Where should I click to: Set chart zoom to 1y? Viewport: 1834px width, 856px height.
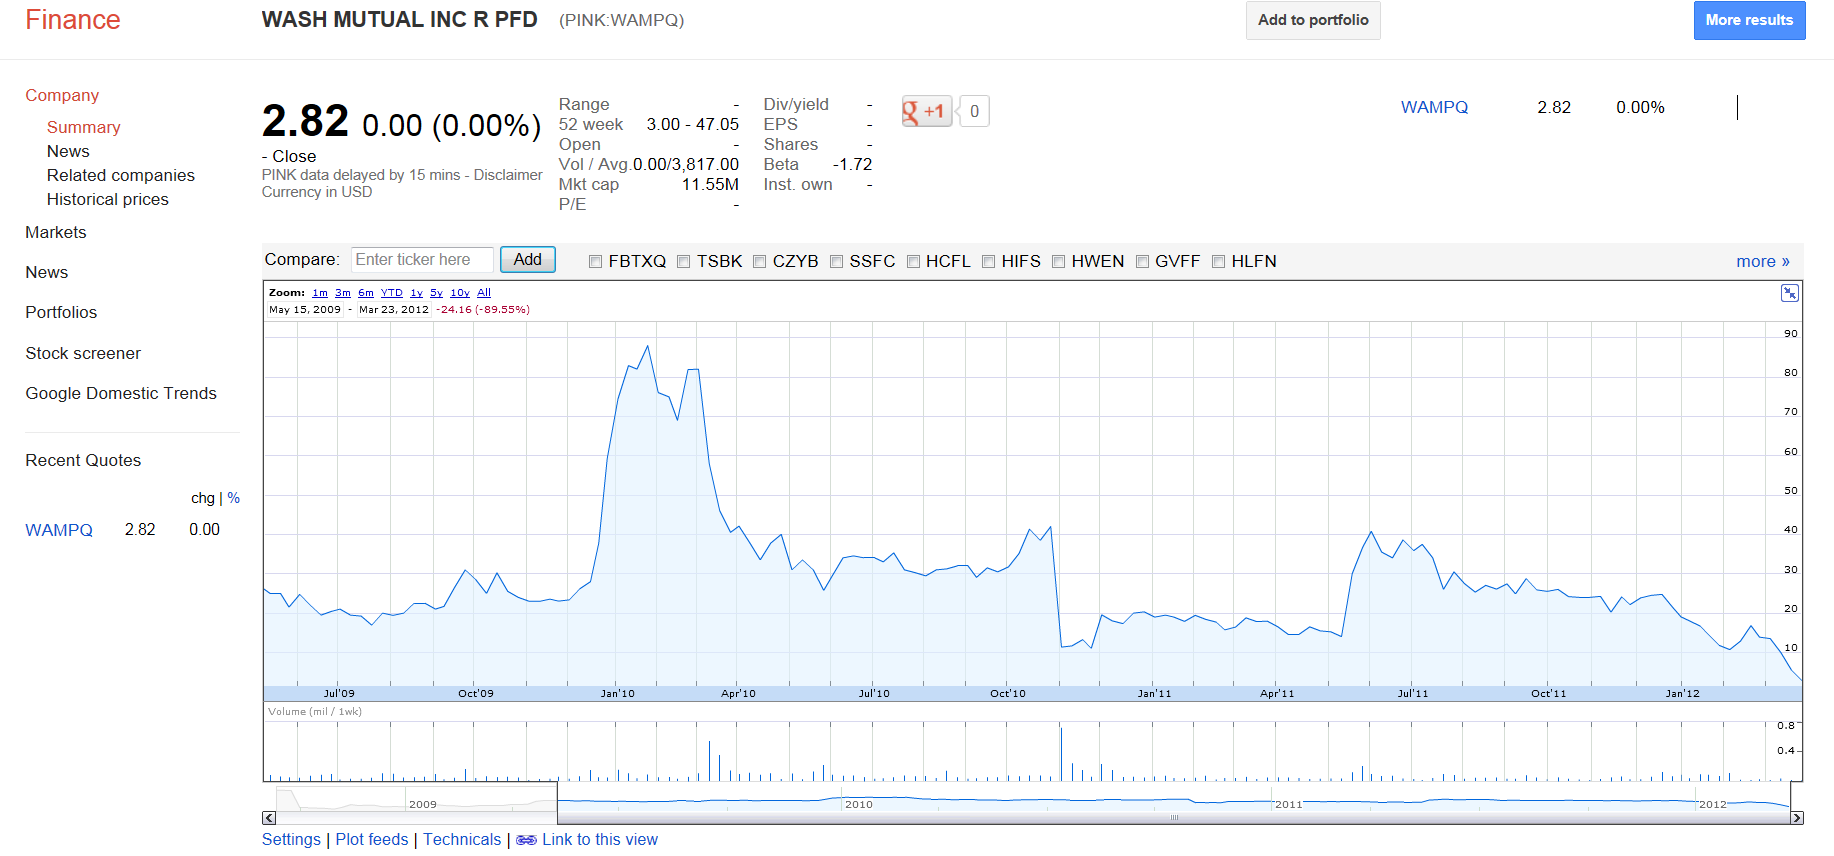[x=416, y=293]
